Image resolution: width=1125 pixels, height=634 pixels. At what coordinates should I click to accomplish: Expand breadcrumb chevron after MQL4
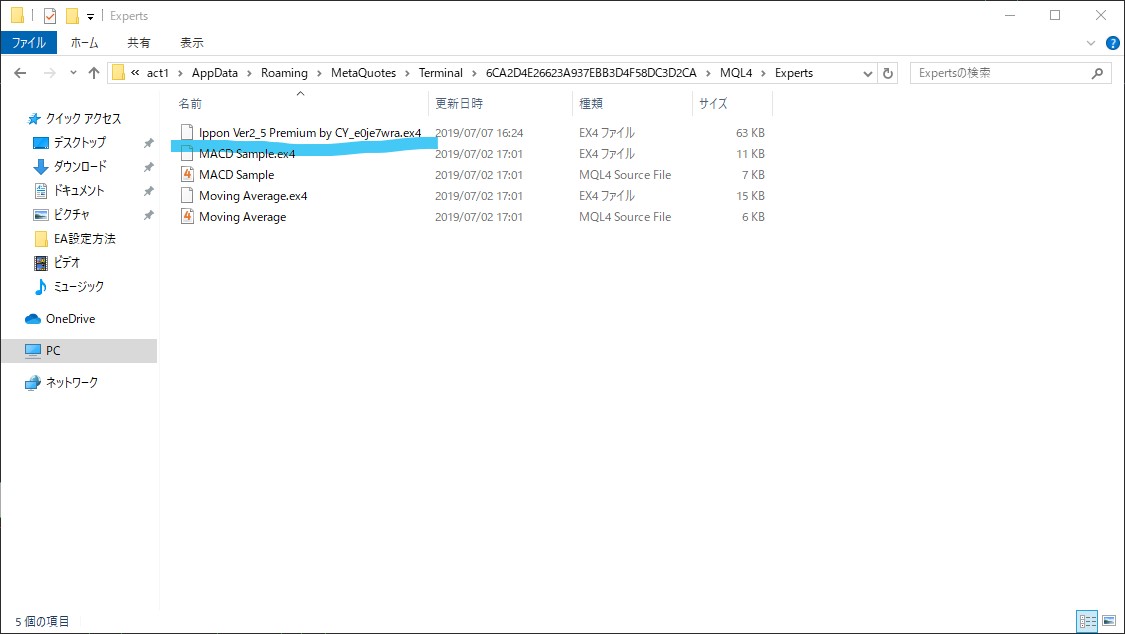click(763, 73)
